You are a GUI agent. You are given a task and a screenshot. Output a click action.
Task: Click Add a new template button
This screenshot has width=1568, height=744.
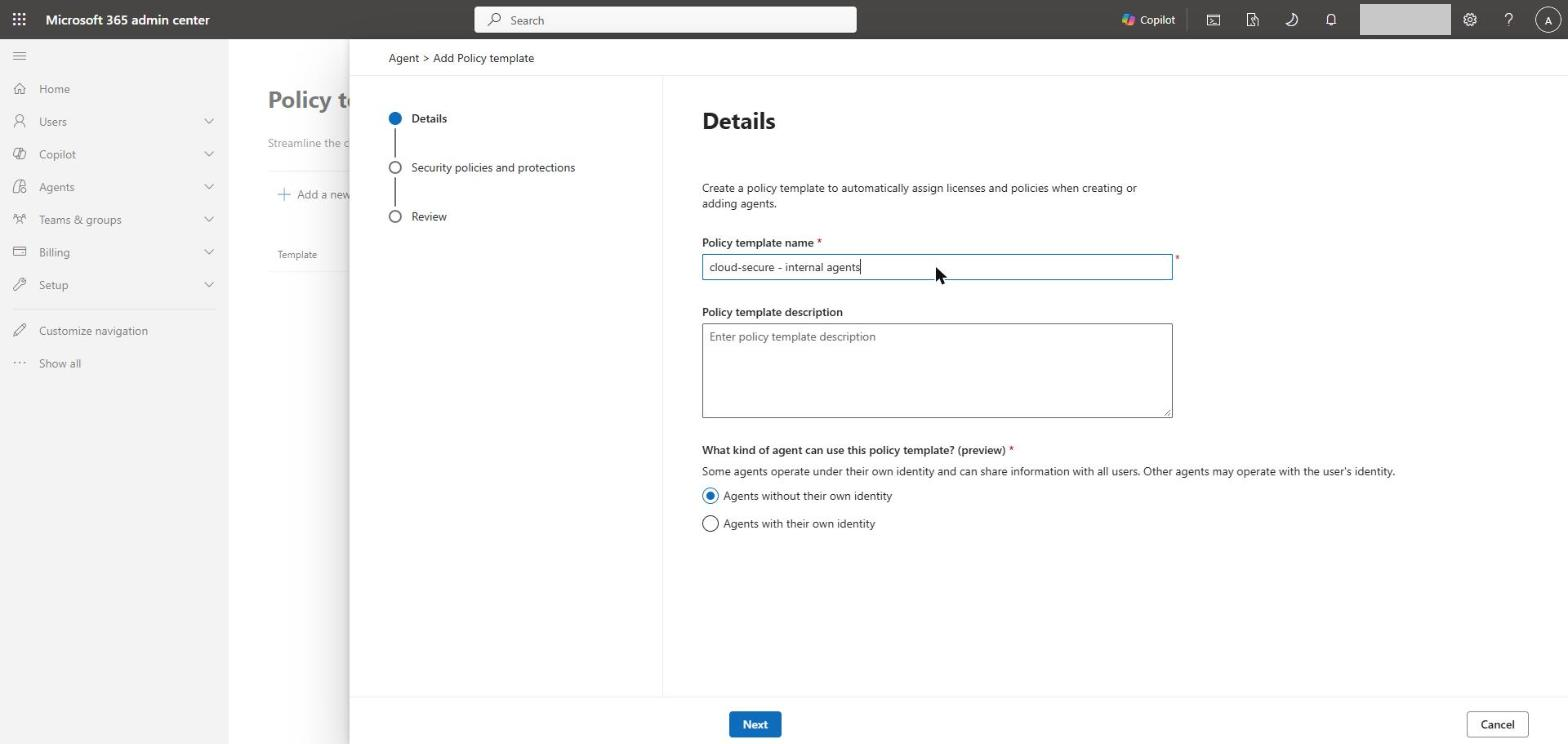pos(314,194)
